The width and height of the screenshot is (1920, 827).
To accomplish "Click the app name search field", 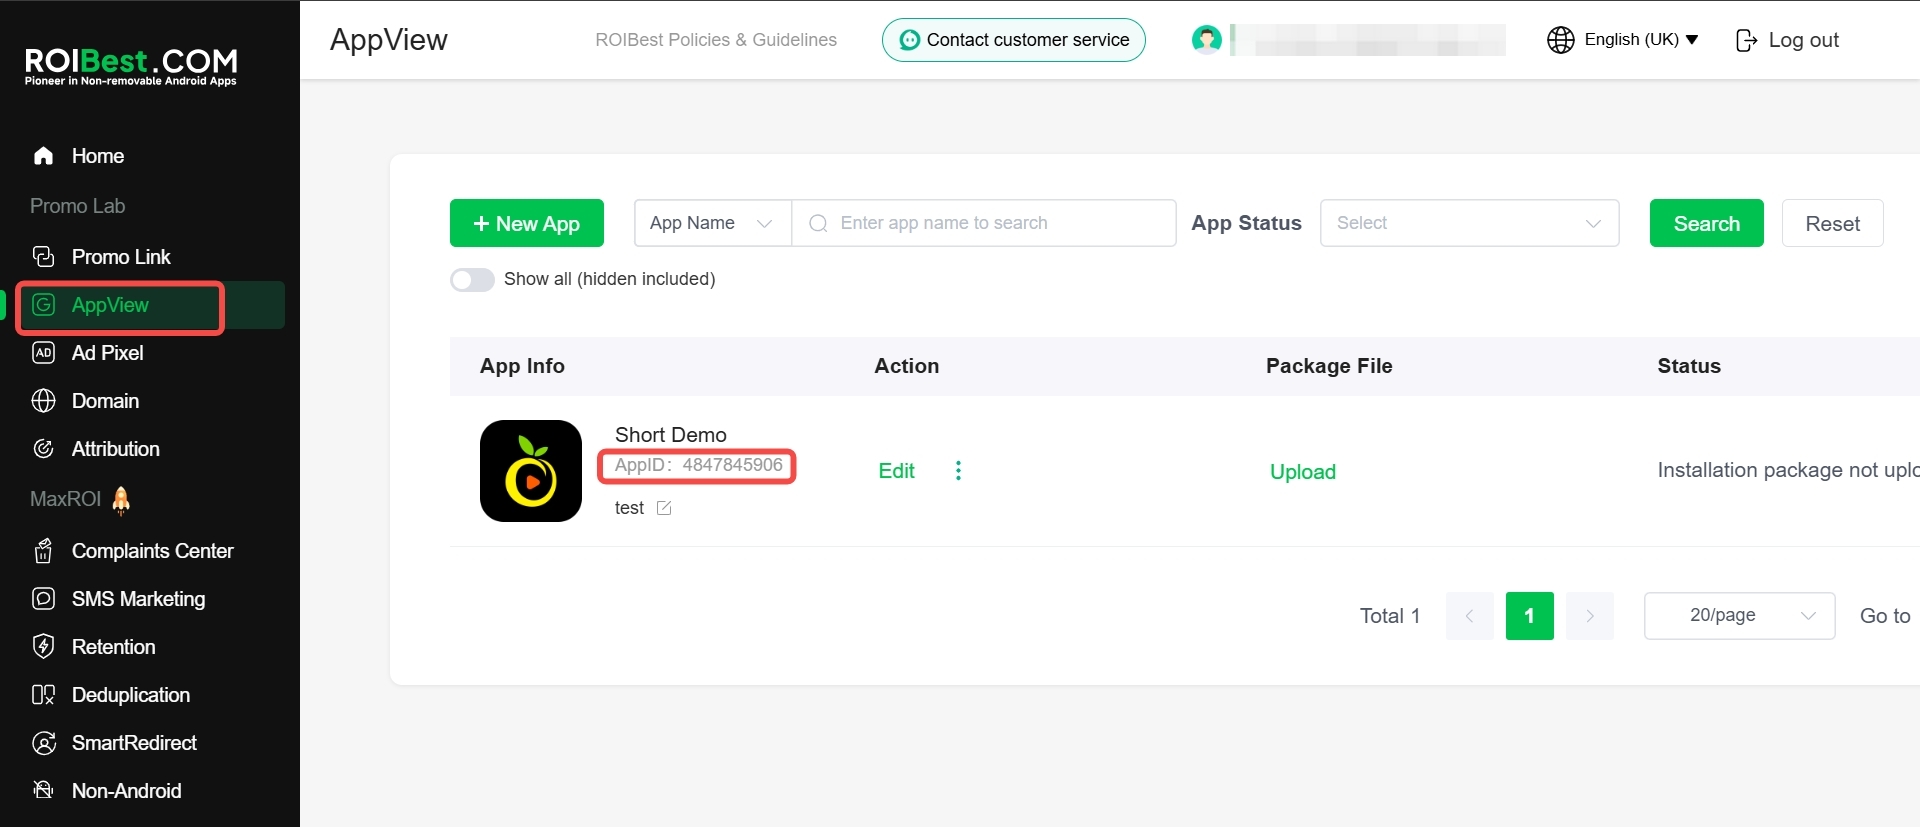I will pos(990,223).
